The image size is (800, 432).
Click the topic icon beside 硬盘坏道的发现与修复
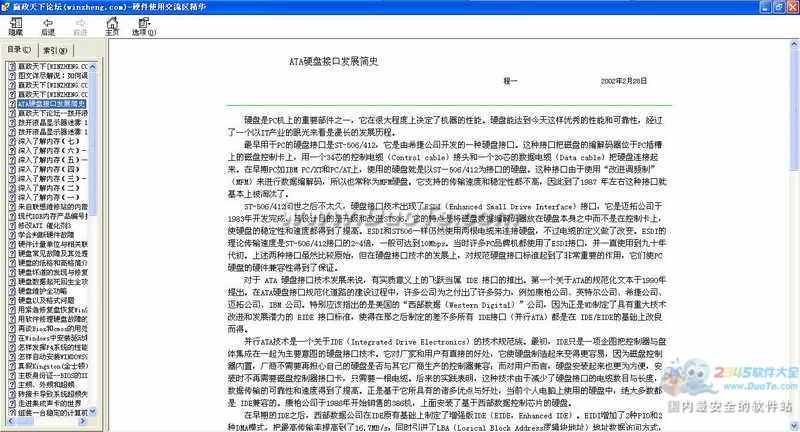pos(13,272)
